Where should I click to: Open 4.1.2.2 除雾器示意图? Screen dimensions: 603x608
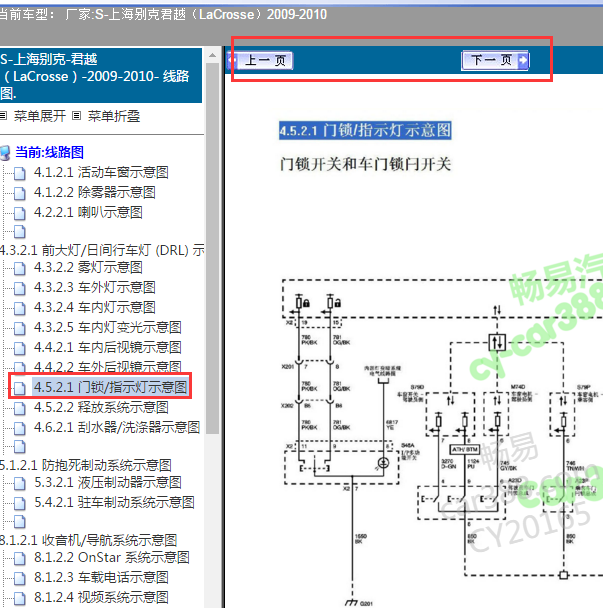pyautogui.click(x=95, y=192)
